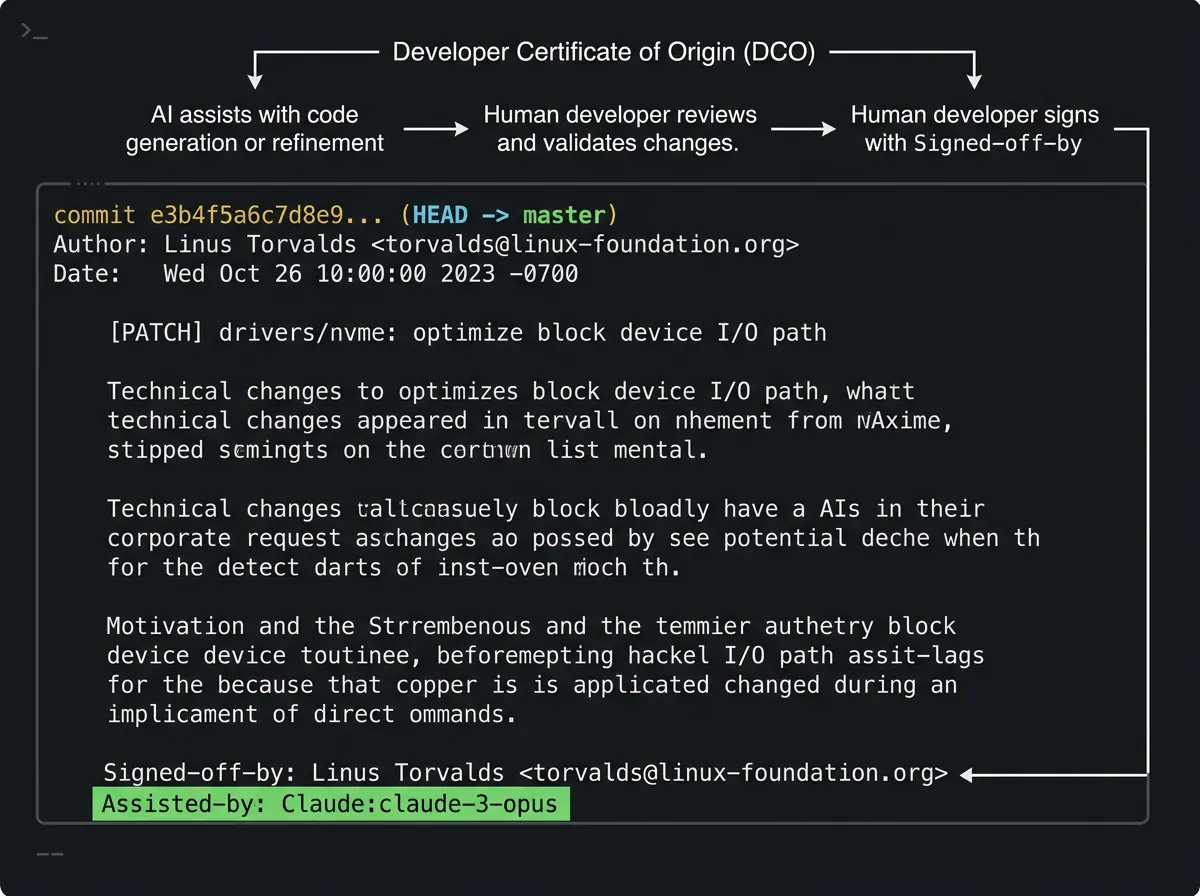Expand the master branch label
Image resolution: width=1200 pixels, height=896 pixels.
tap(565, 214)
